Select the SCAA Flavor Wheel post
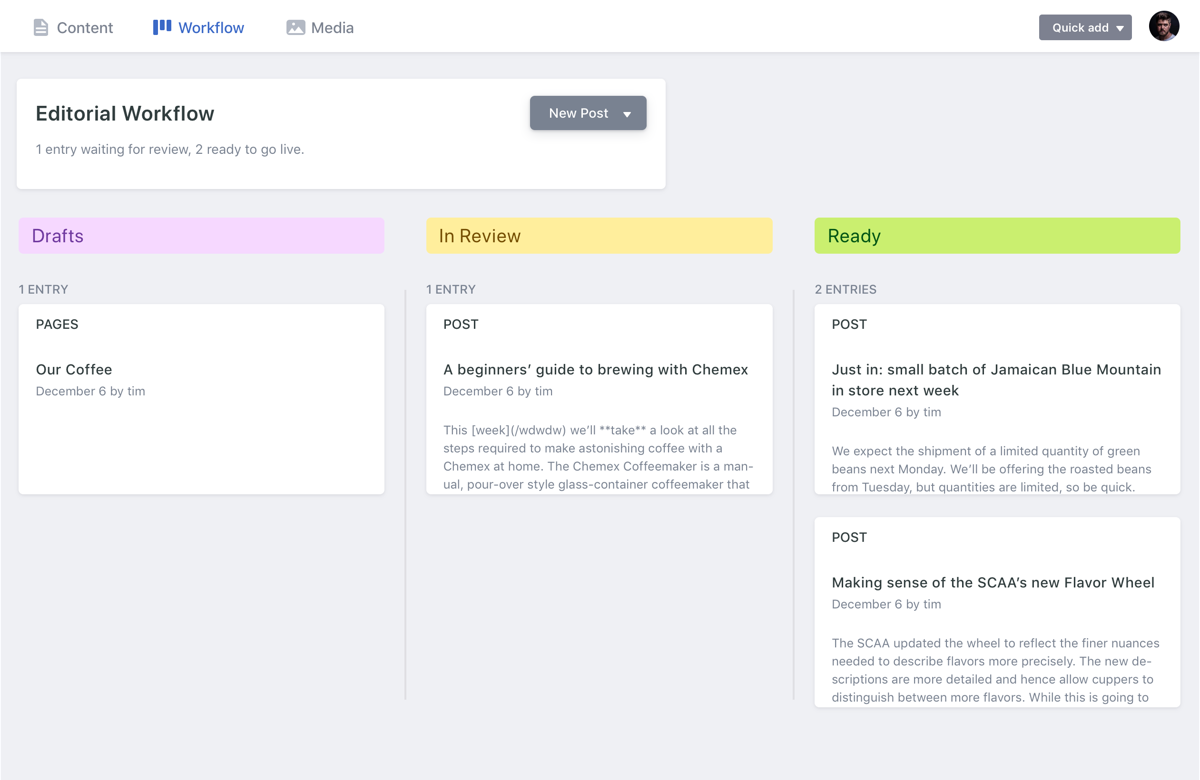Image resolution: width=1200 pixels, height=780 pixels. coord(996,611)
